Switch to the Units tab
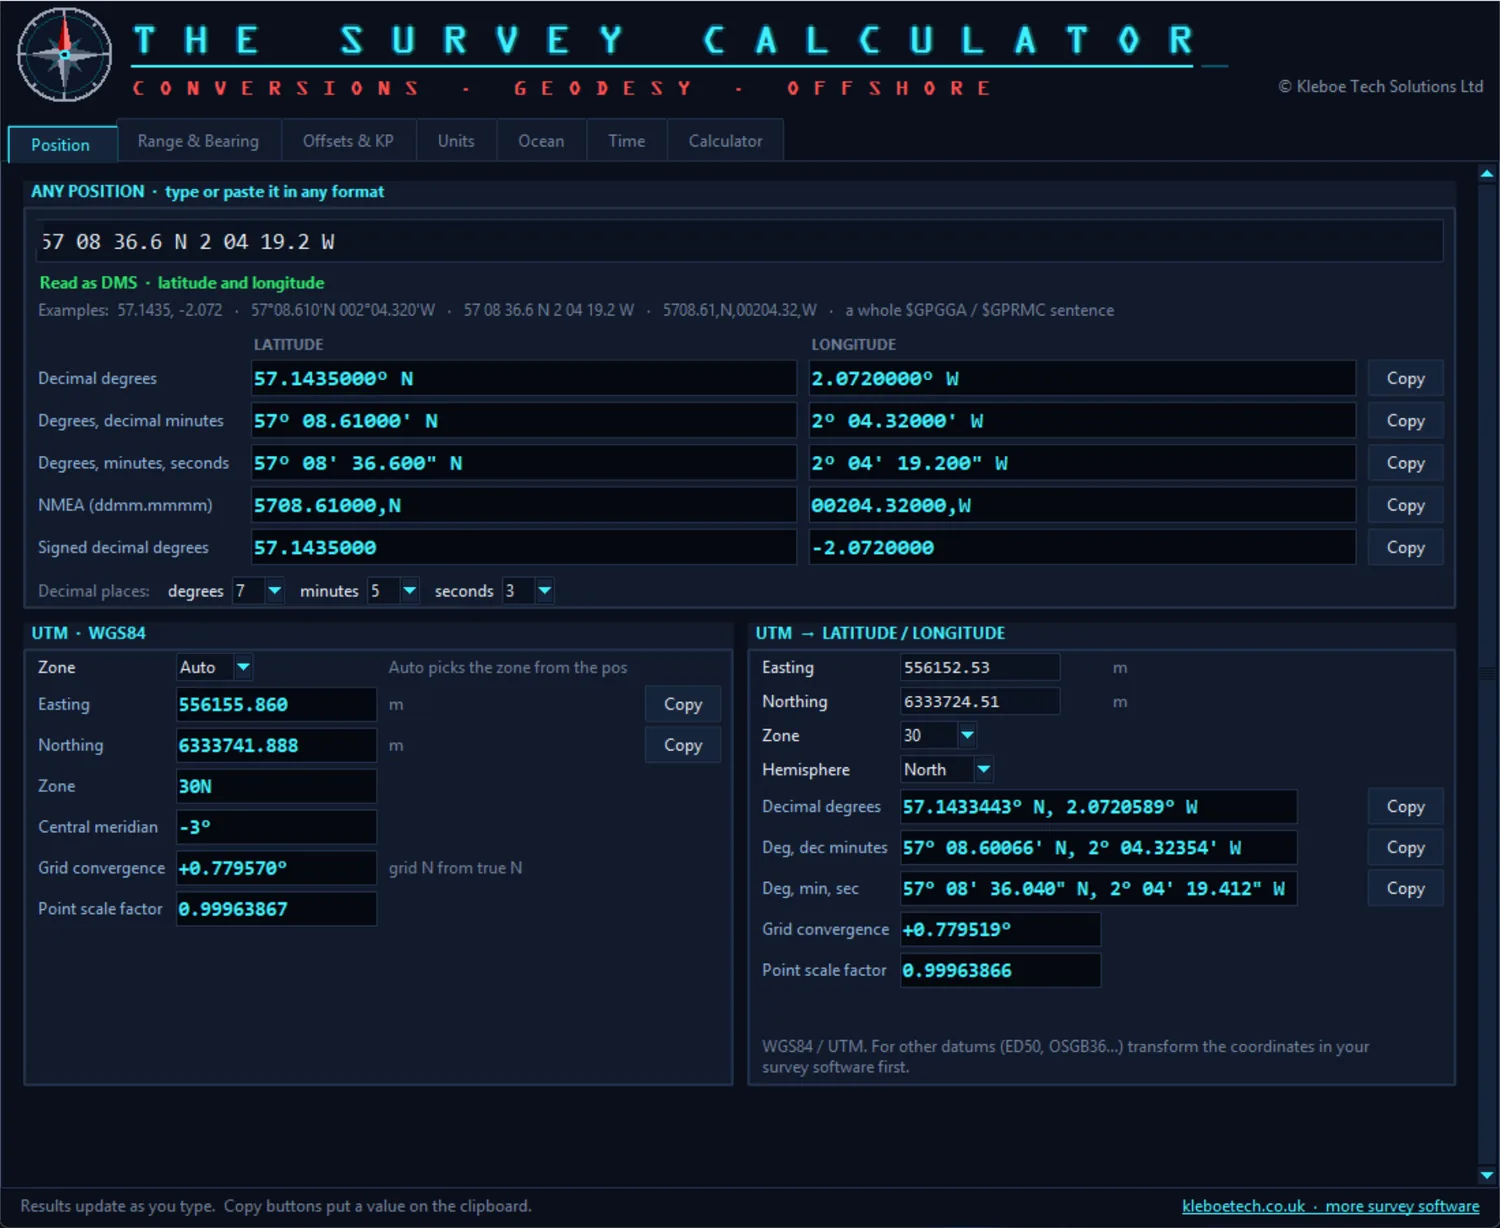1500x1228 pixels. (x=456, y=141)
